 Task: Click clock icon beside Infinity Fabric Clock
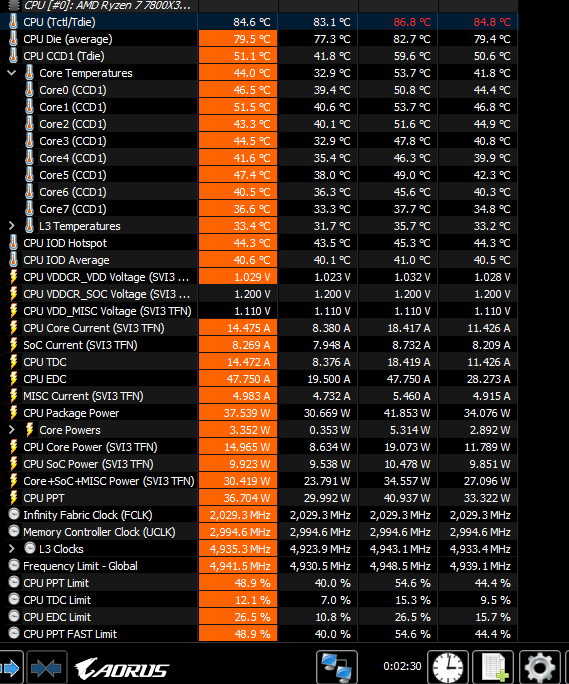[x=14, y=514]
